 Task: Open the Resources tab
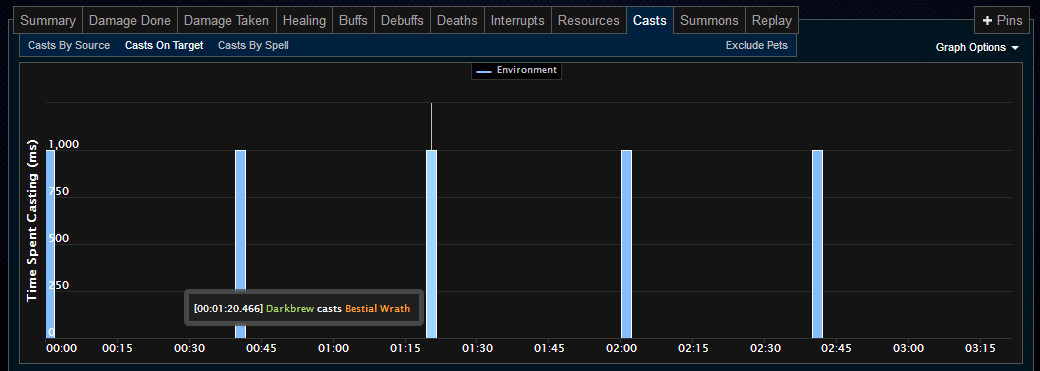pos(588,21)
